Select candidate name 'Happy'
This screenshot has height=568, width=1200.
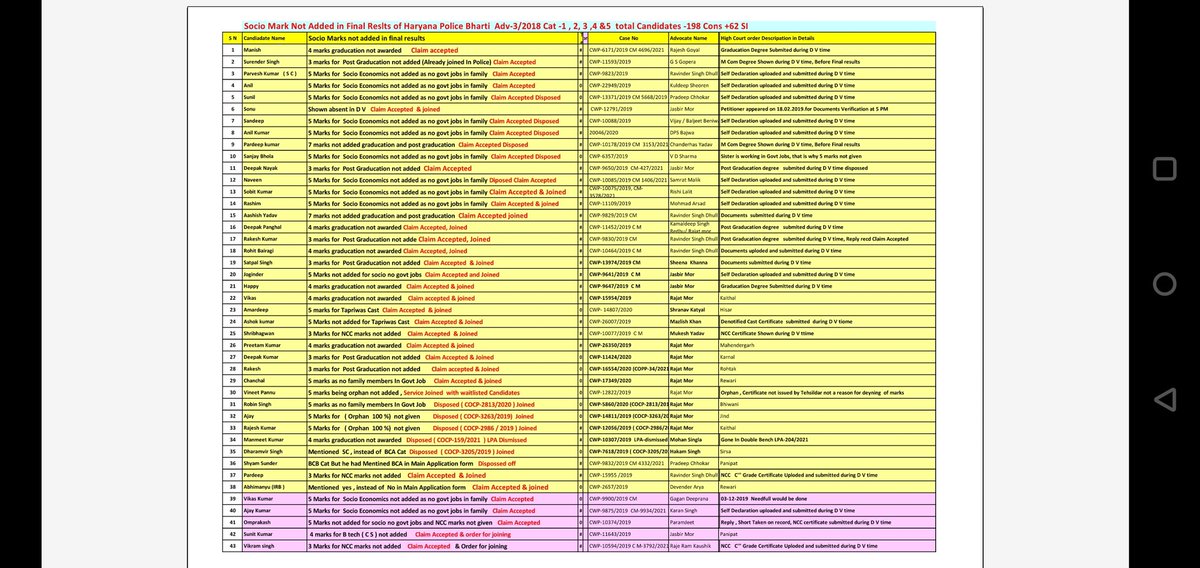253,286
